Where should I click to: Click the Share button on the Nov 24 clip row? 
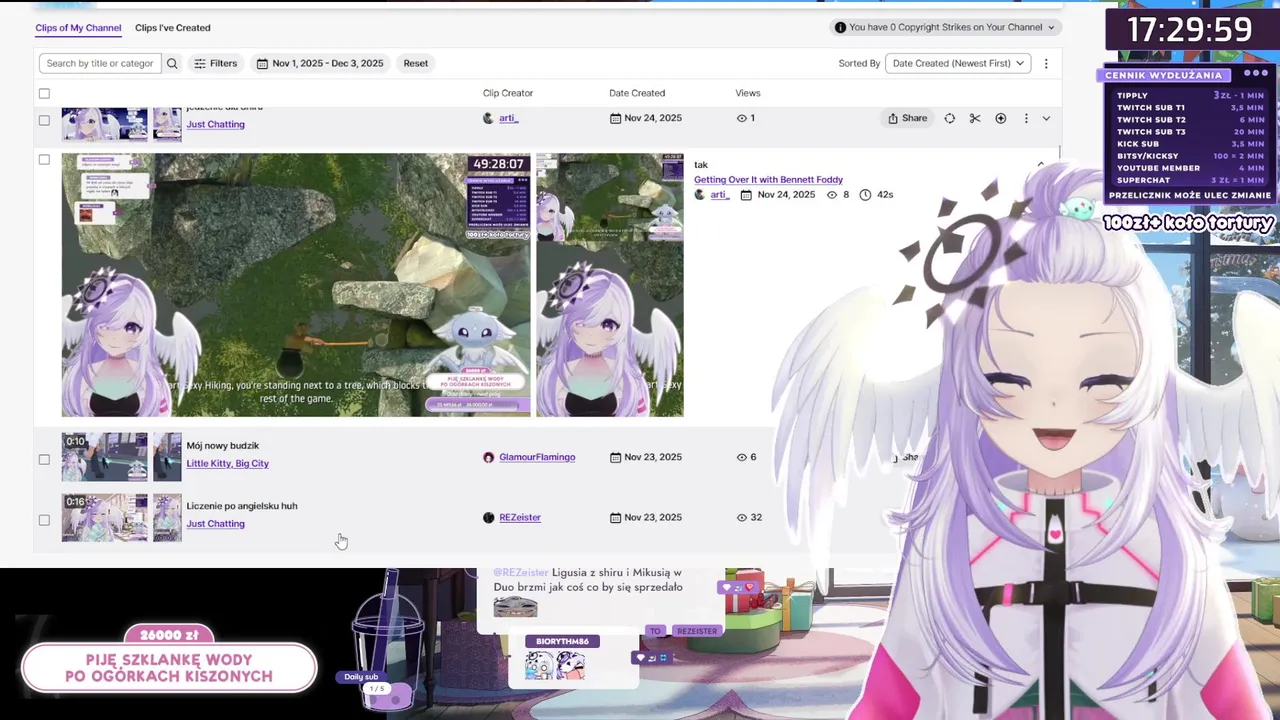click(x=907, y=118)
